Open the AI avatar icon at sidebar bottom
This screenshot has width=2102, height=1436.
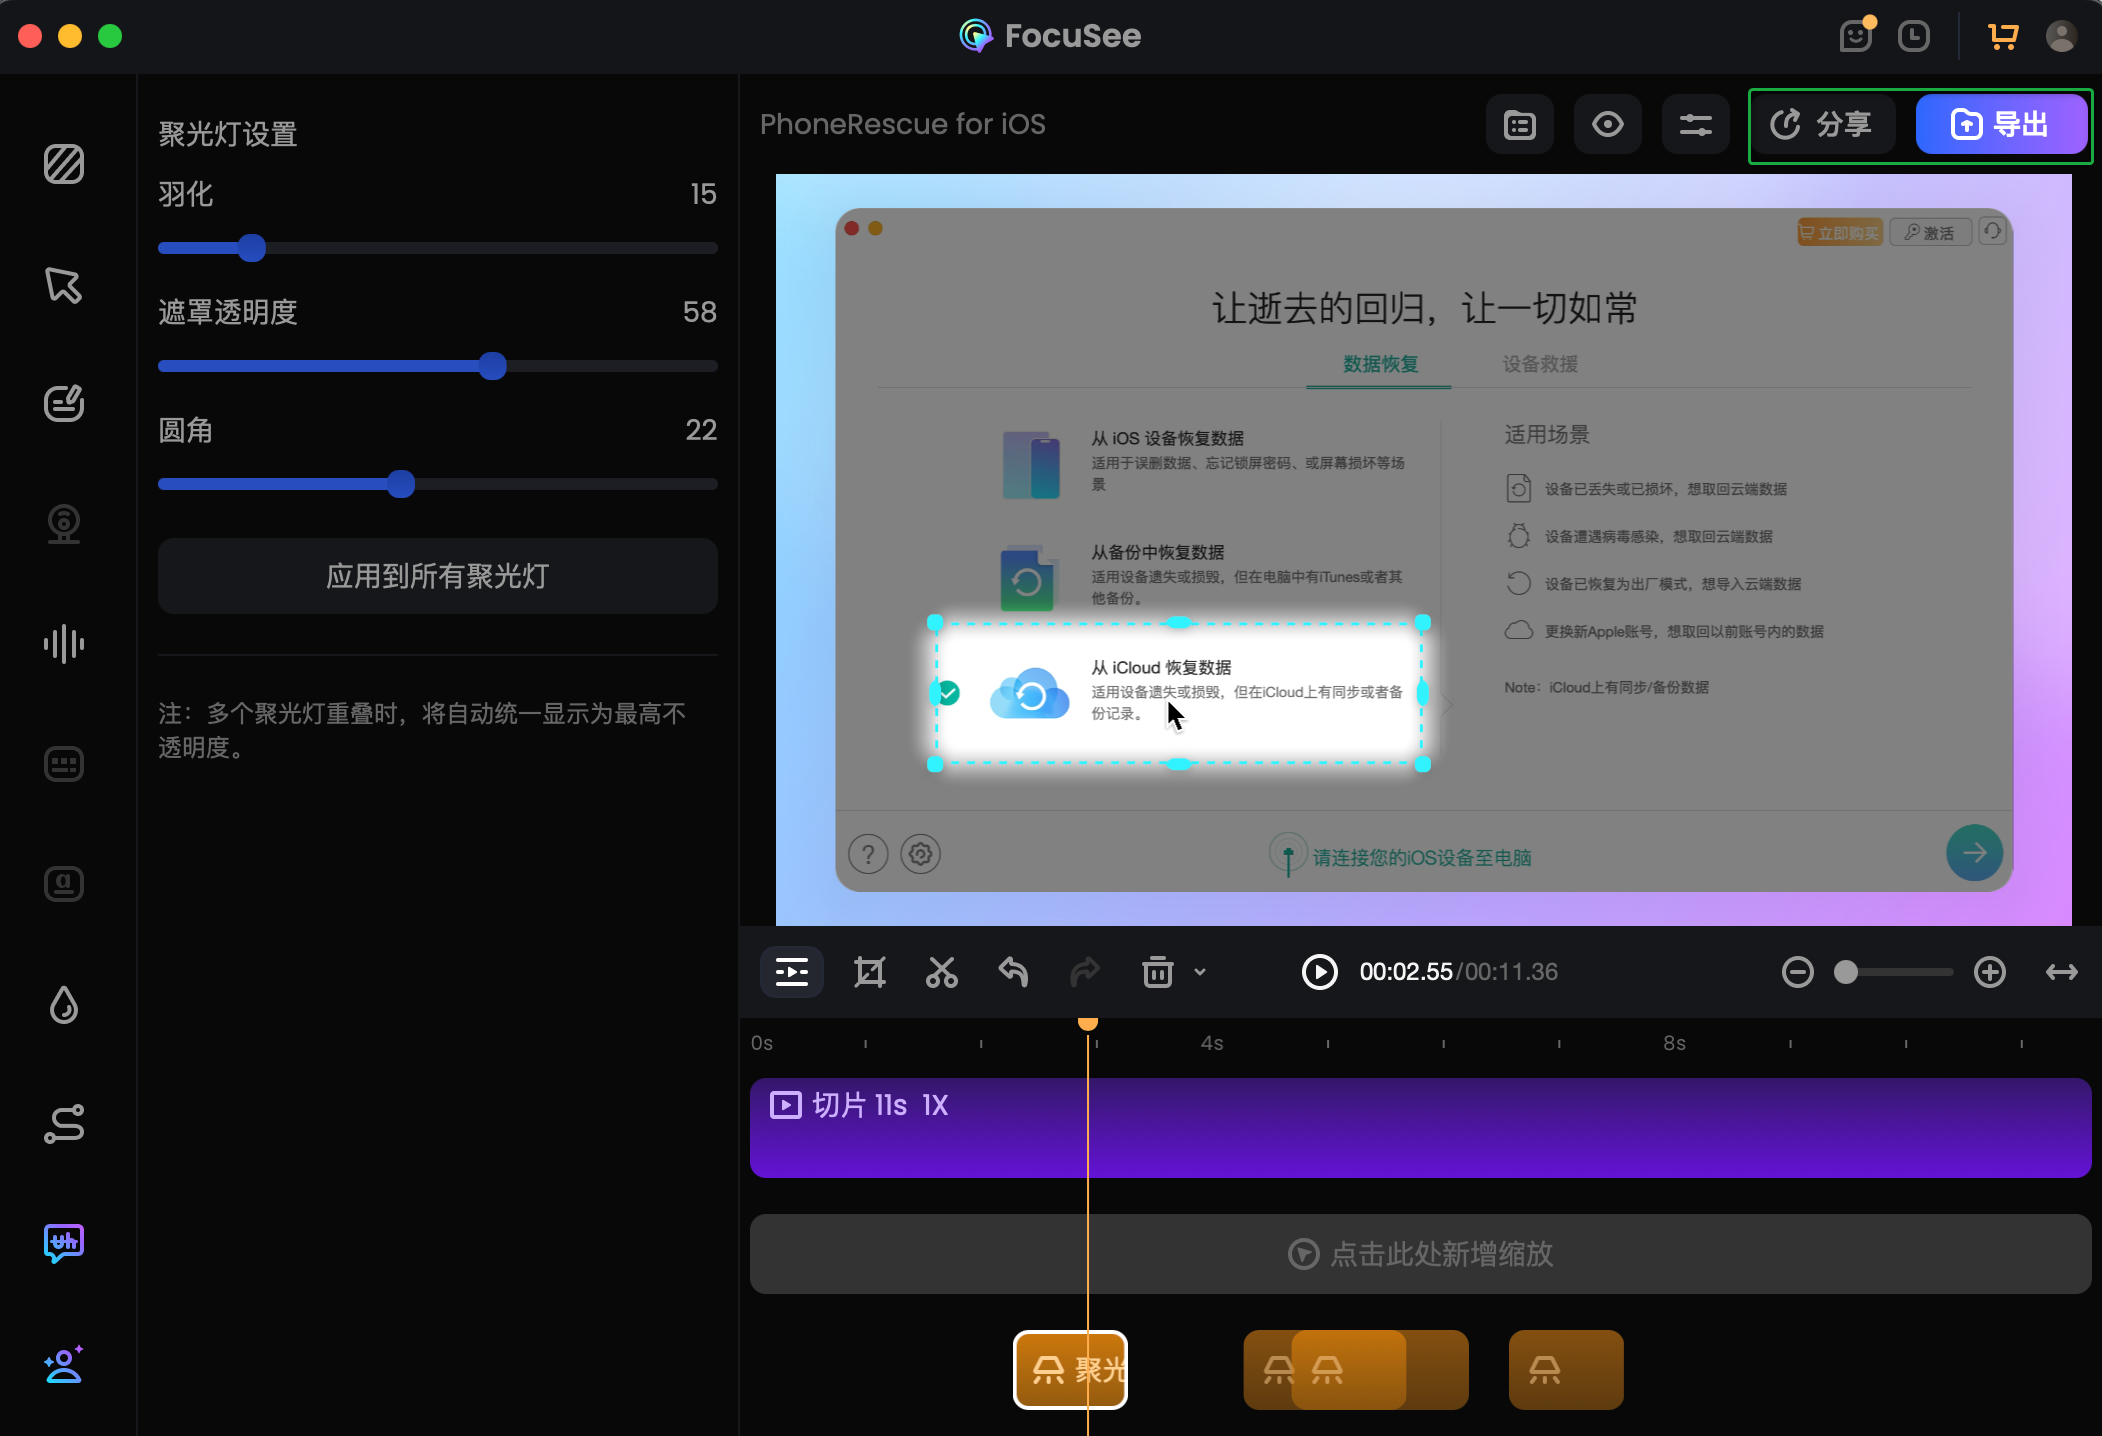point(64,1364)
